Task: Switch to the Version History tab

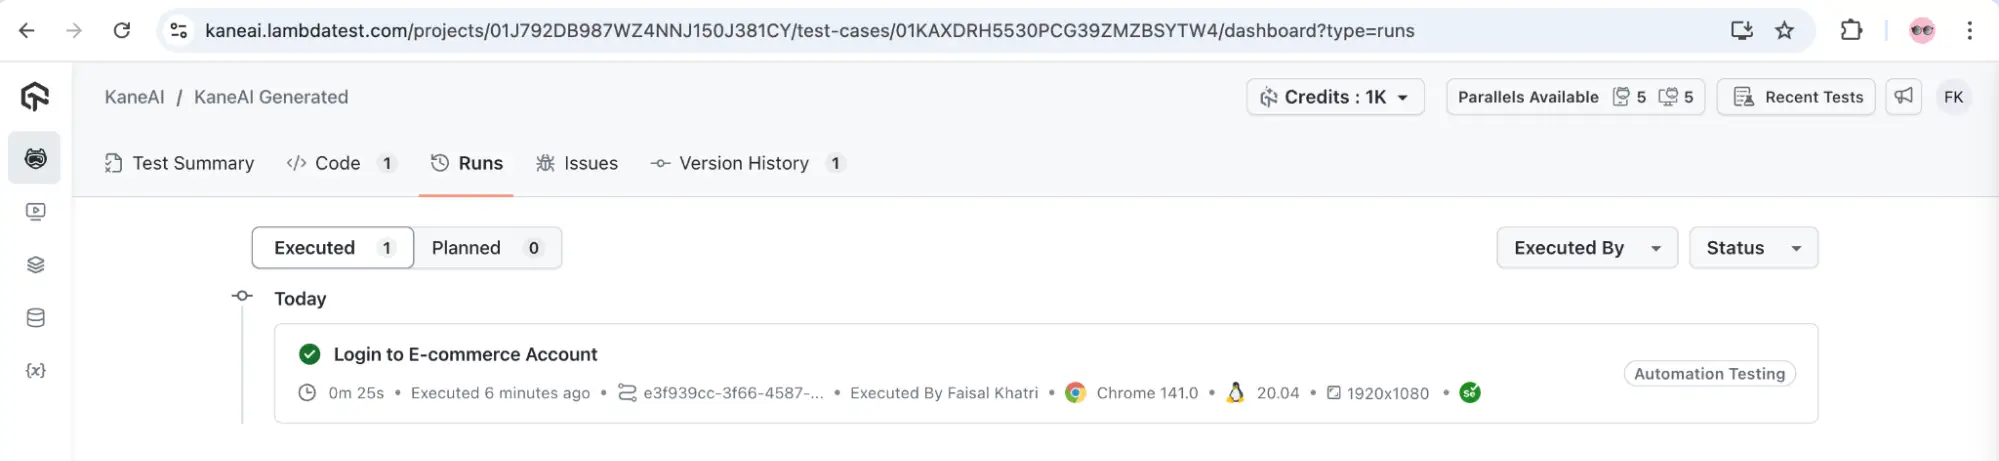Action: [746, 163]
